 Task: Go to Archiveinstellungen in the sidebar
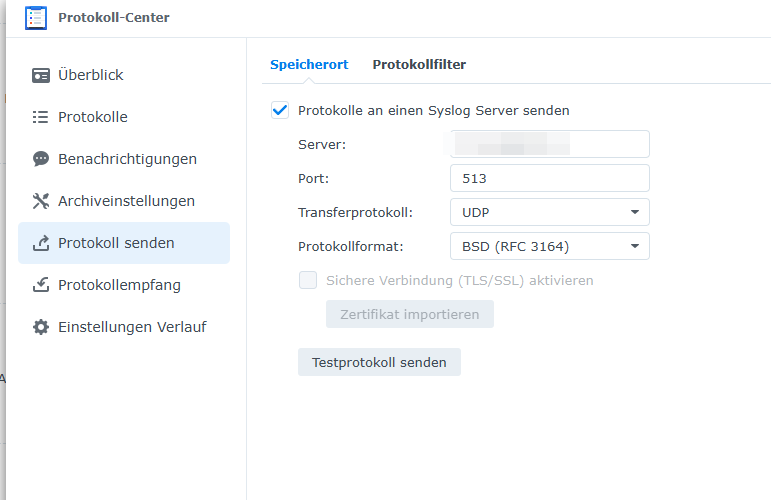point(126,201)
